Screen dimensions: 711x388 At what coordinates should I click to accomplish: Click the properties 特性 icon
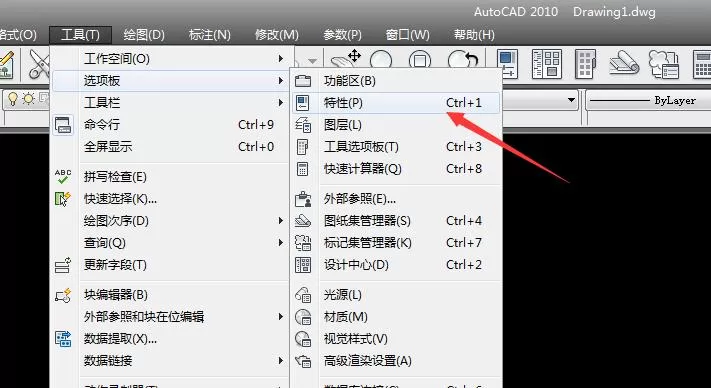302,103
